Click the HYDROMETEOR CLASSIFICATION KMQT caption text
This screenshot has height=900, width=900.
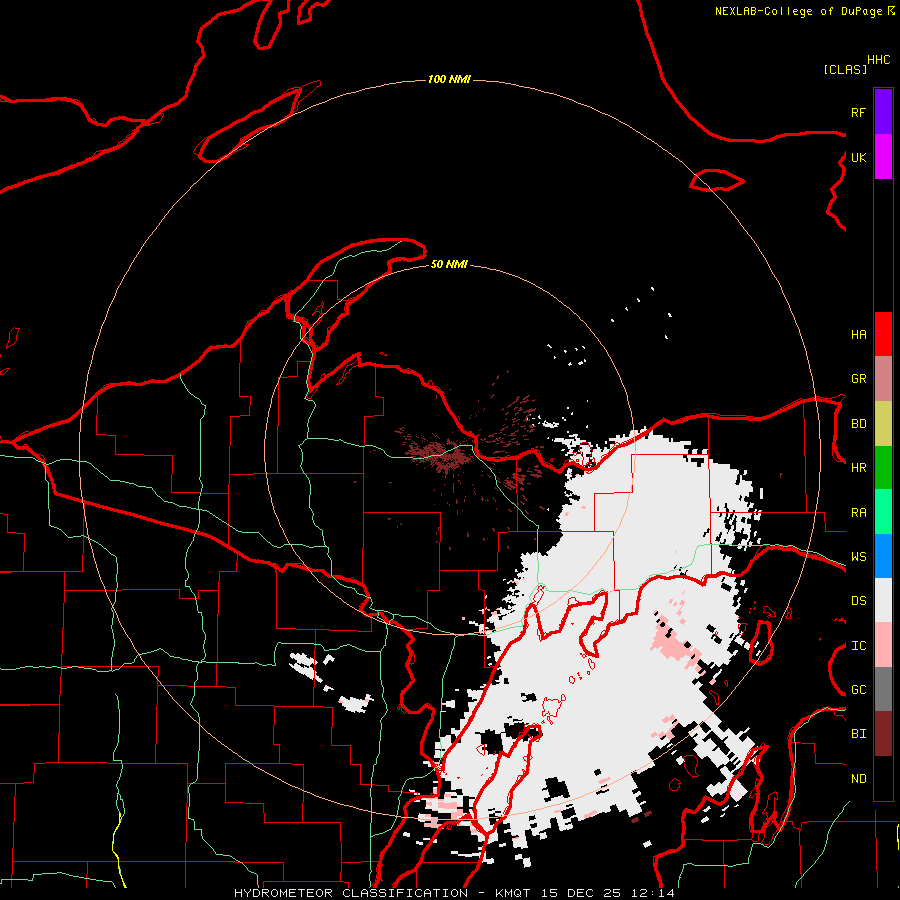click(454, 893)
